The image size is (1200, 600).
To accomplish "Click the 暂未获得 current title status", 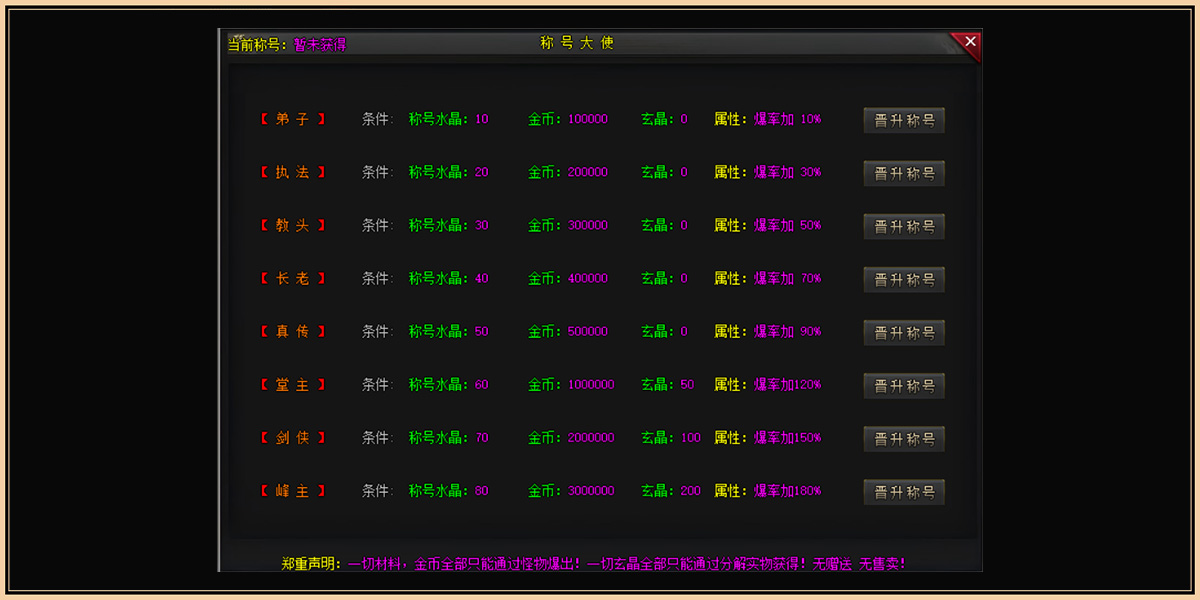I will [x=319, y=45].
